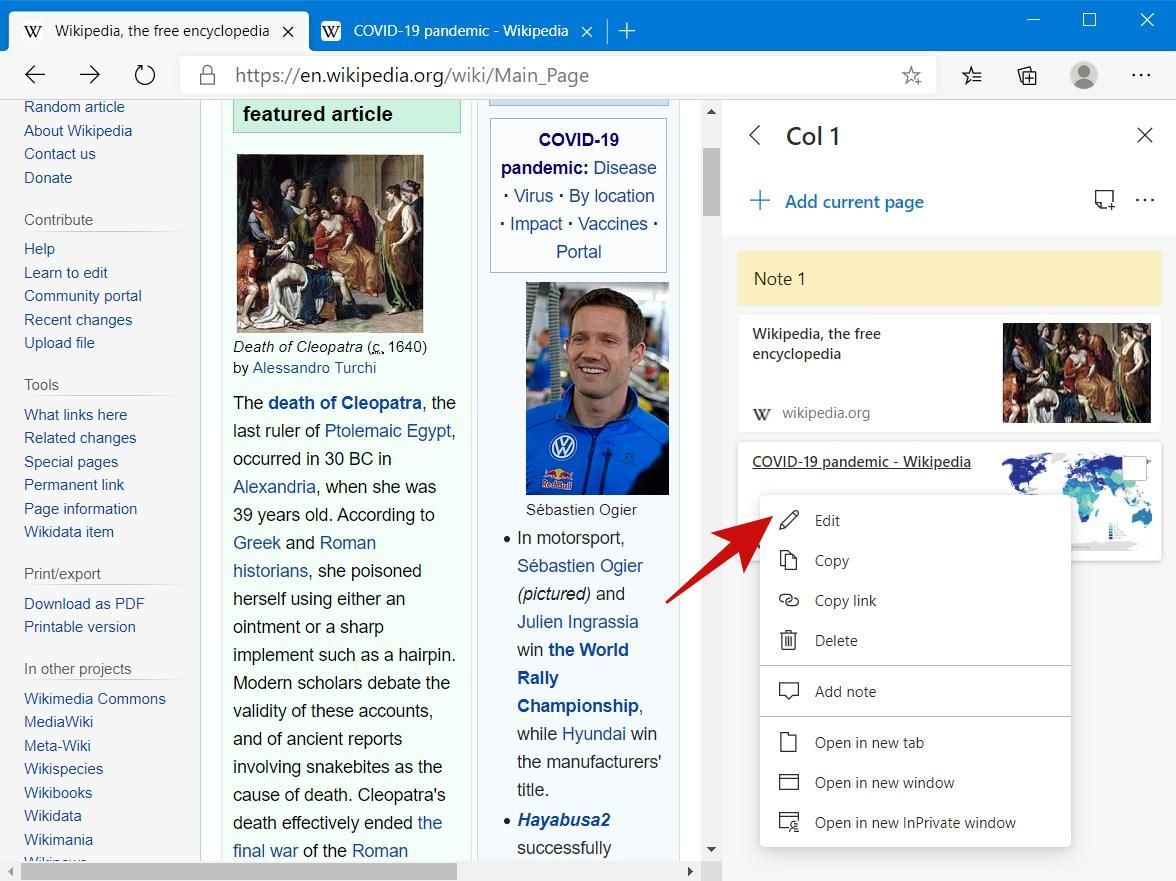Click the horizontal scrollbar right arrow
The width and height of the screenshot is (1176, 881).
click(690, 871)
